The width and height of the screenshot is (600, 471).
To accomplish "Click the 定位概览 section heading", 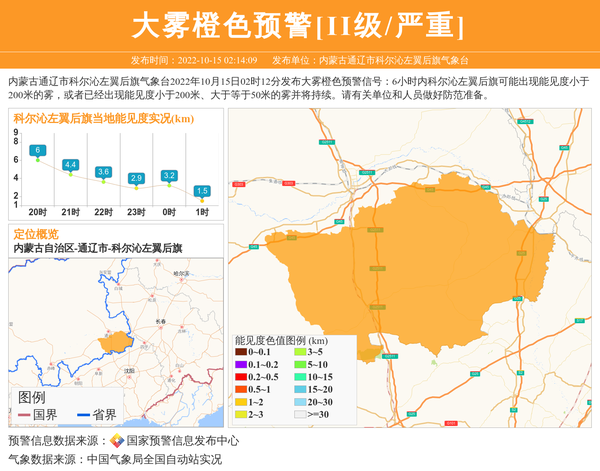I will pyautogui.click(x=36, y=233).
